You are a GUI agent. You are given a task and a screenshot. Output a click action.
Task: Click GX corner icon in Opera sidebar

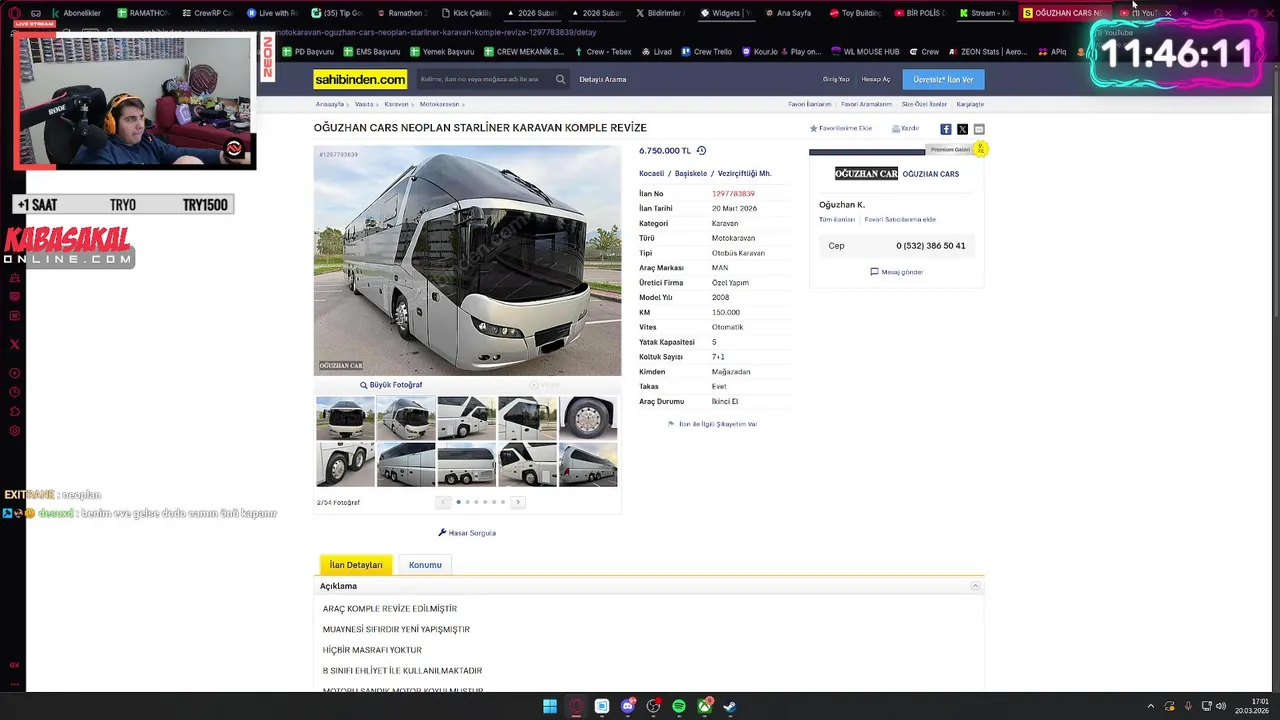click(14, 665)
